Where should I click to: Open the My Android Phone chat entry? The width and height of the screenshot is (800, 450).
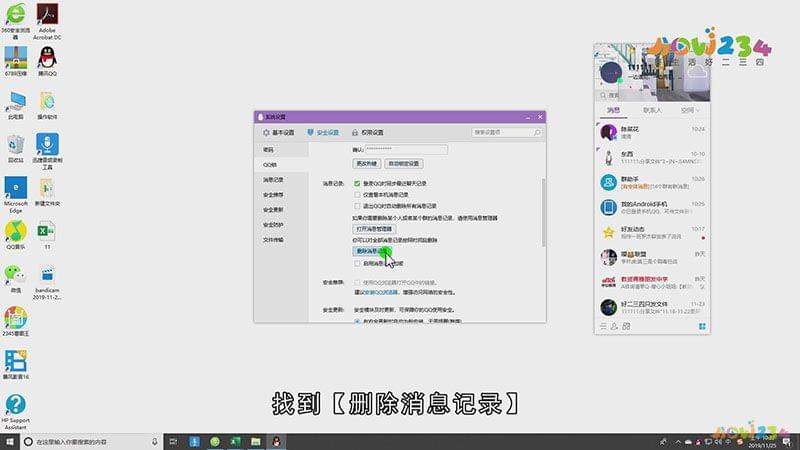click(x=652, y=208)
